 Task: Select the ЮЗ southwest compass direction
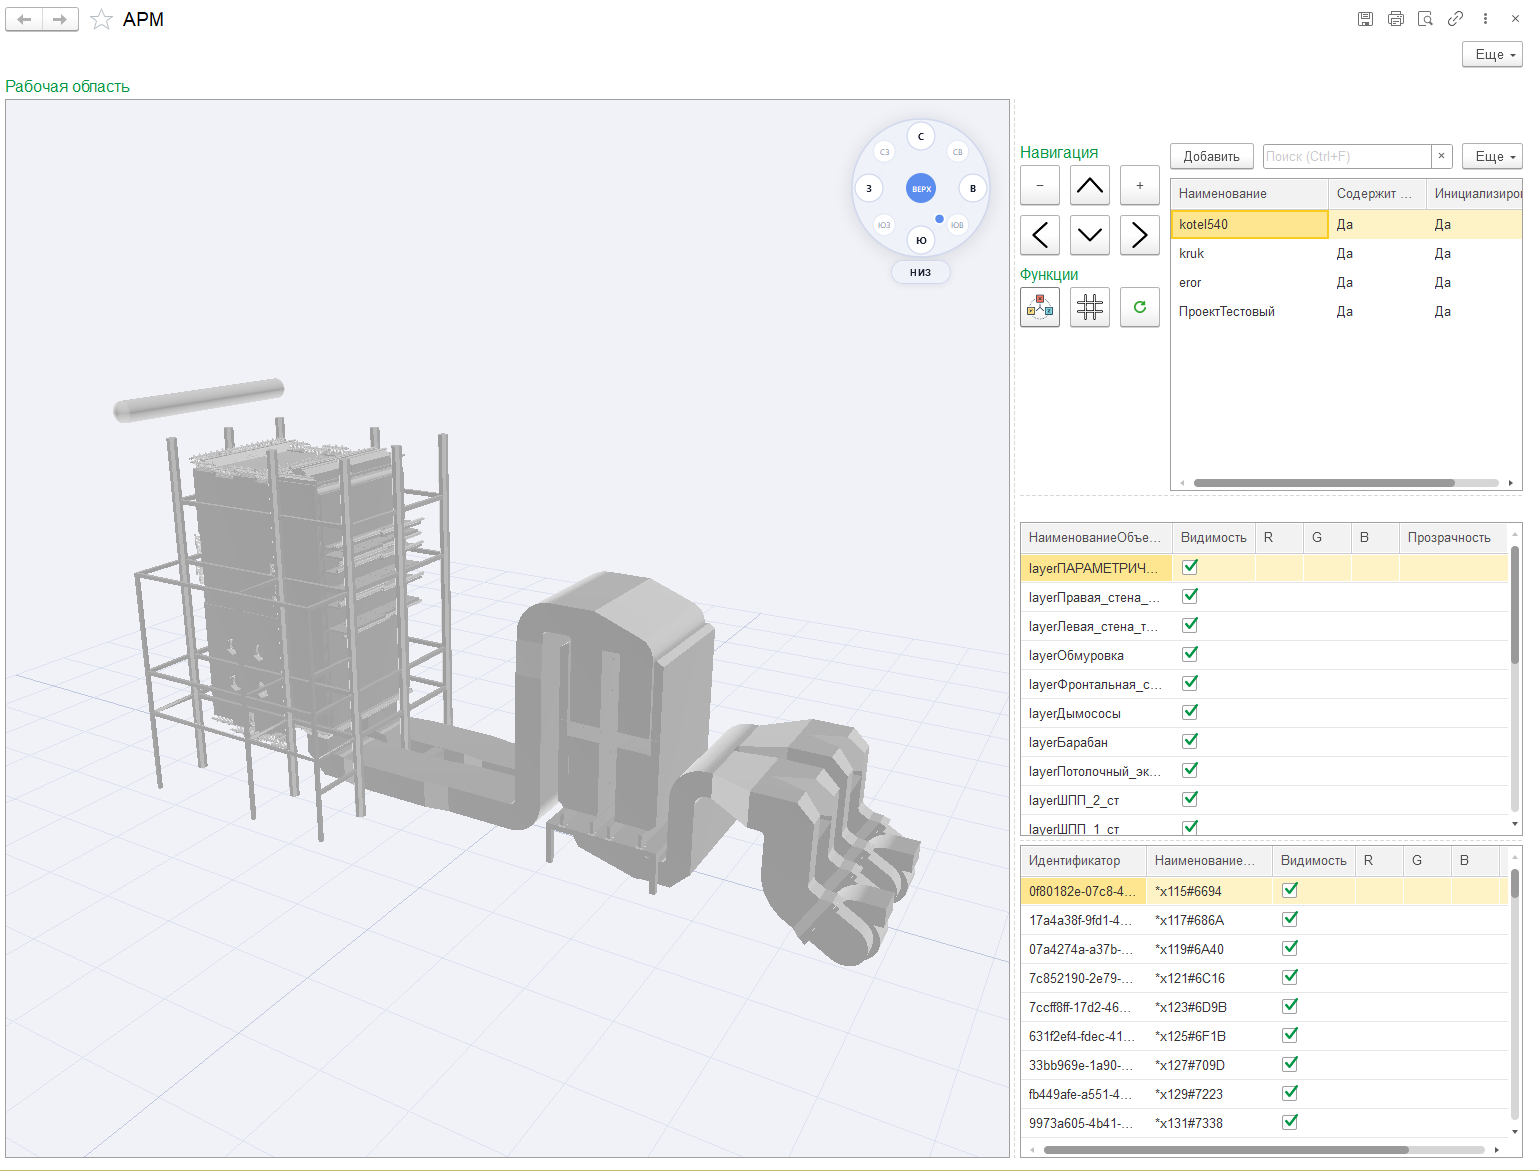[x=884, y=225]
